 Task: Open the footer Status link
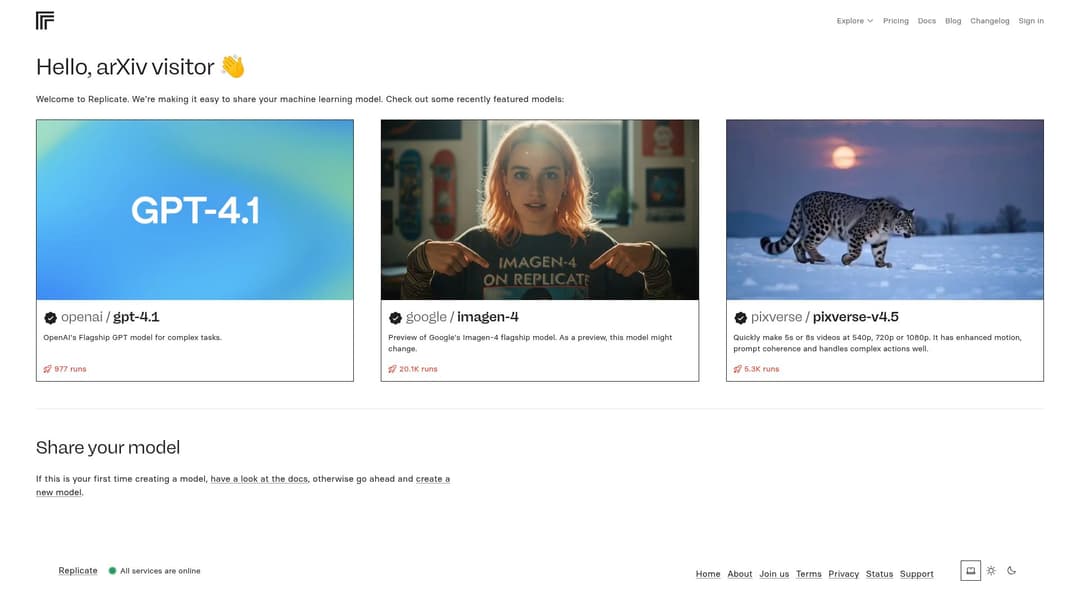coord(879,574)
